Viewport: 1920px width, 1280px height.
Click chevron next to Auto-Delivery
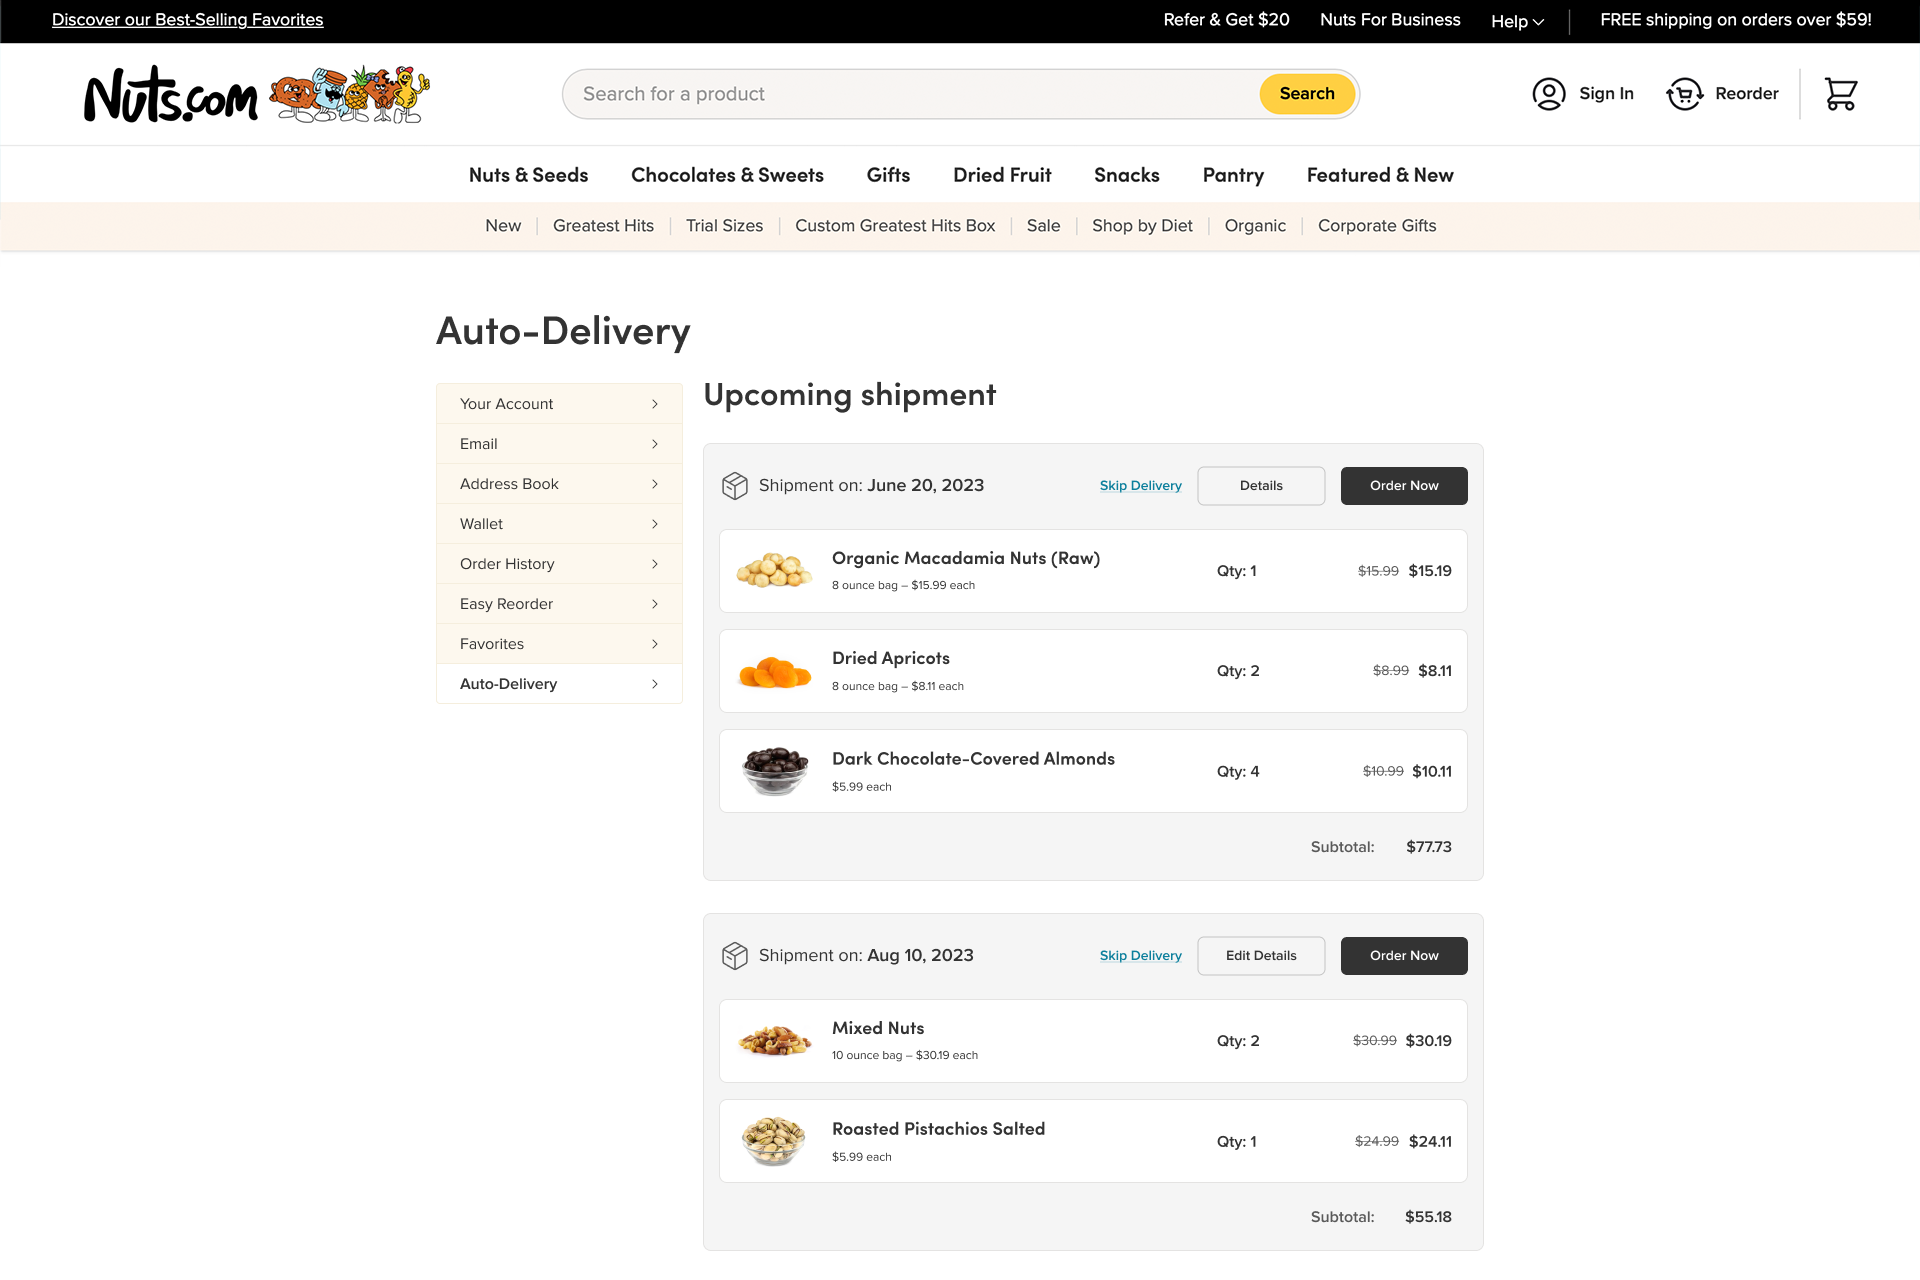(x=655, y=684)
